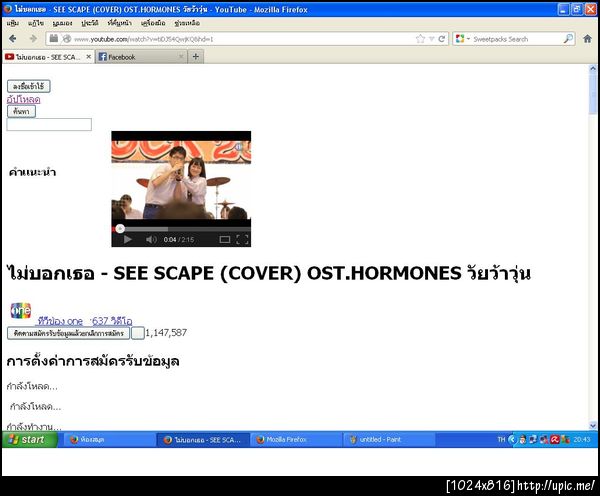The width and height of the screenshot is (600, 496).
Task: Open the Firefox home page icon
Action: point(587,39)
